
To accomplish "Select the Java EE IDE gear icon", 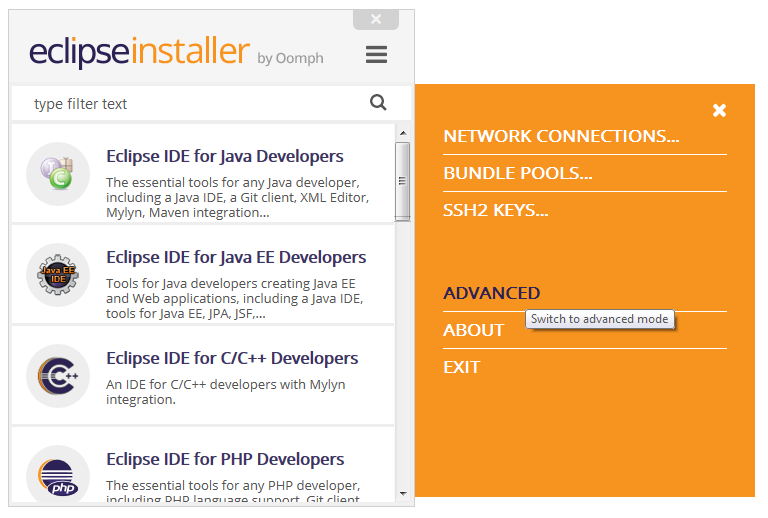I will click(x=58, y=275).
